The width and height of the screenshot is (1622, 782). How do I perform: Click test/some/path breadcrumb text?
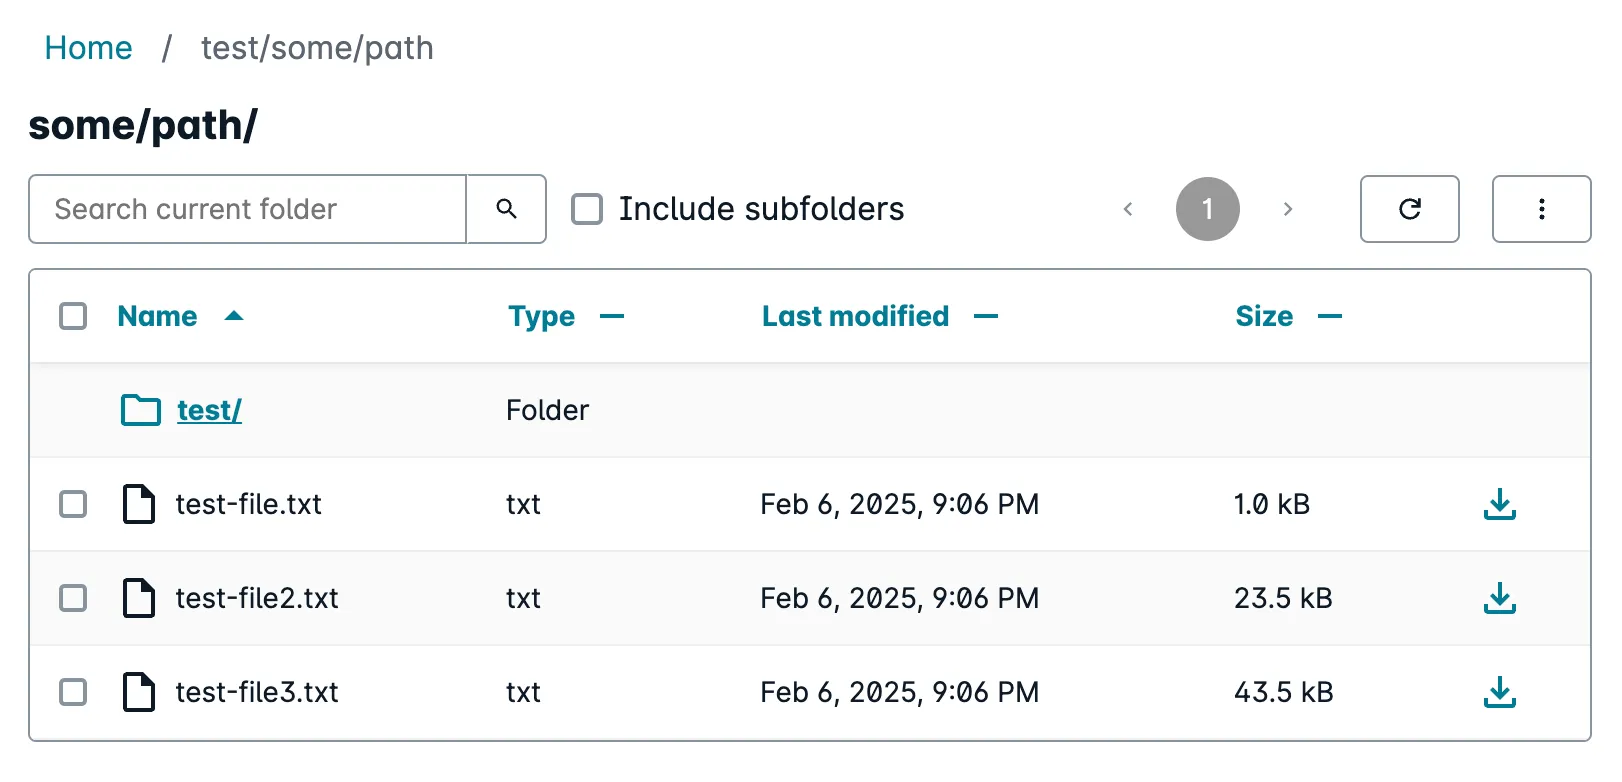[317, 48]
